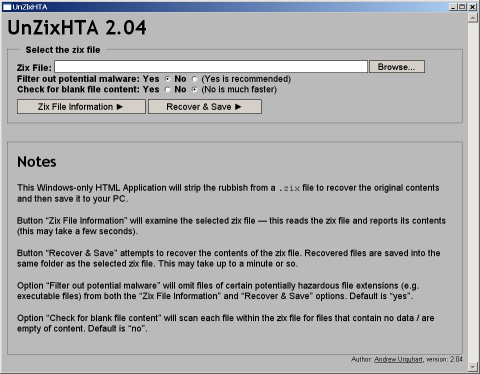Image resolution: width=480 pixels, height=374 pixels.
Task: Click the Zix File path input field
Action: coord(211,67)
